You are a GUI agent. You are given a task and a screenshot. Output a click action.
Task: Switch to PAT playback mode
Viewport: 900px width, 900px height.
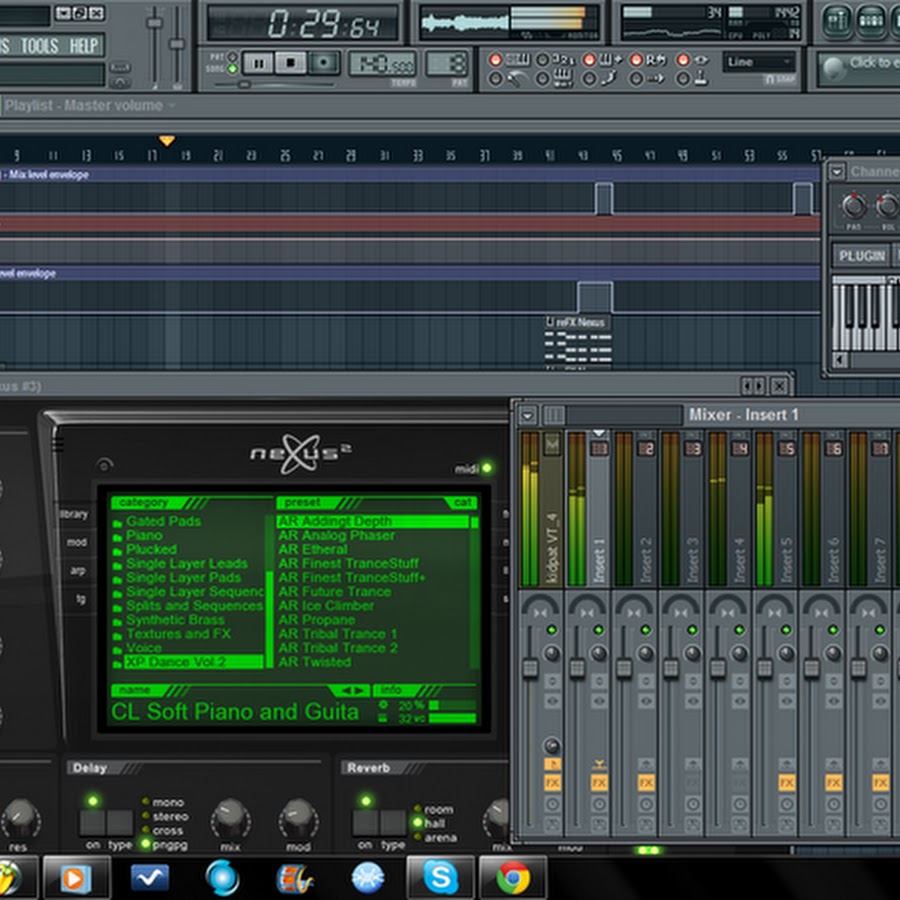232,57
